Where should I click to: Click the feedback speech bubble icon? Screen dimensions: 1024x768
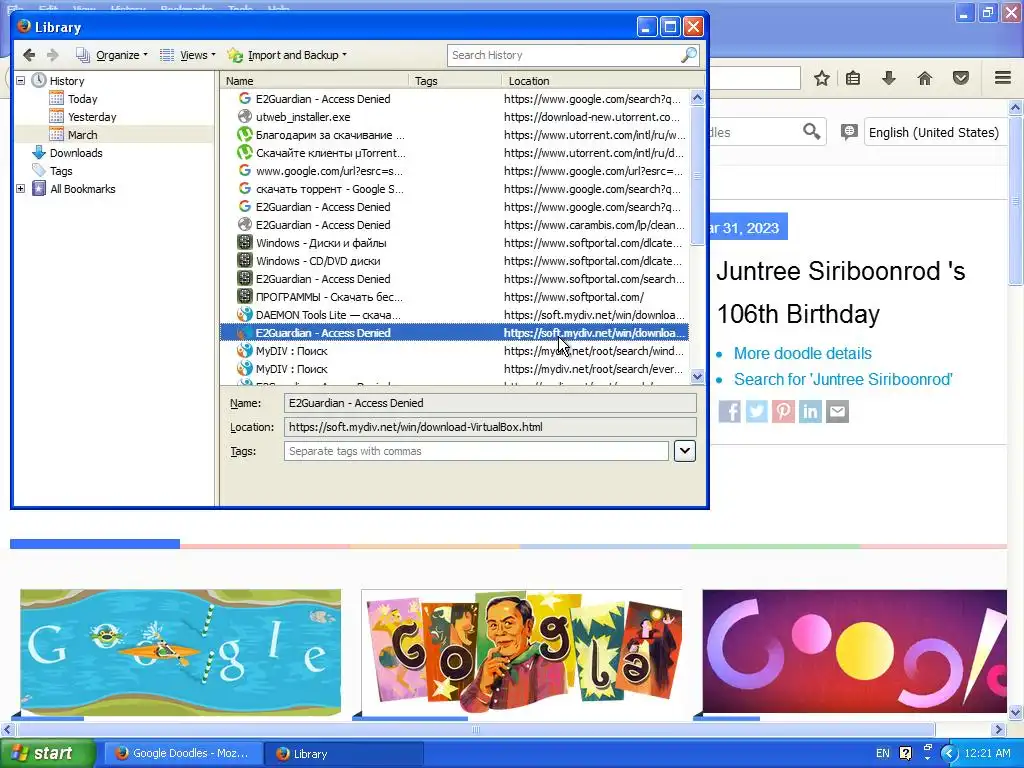pos(849,132)
